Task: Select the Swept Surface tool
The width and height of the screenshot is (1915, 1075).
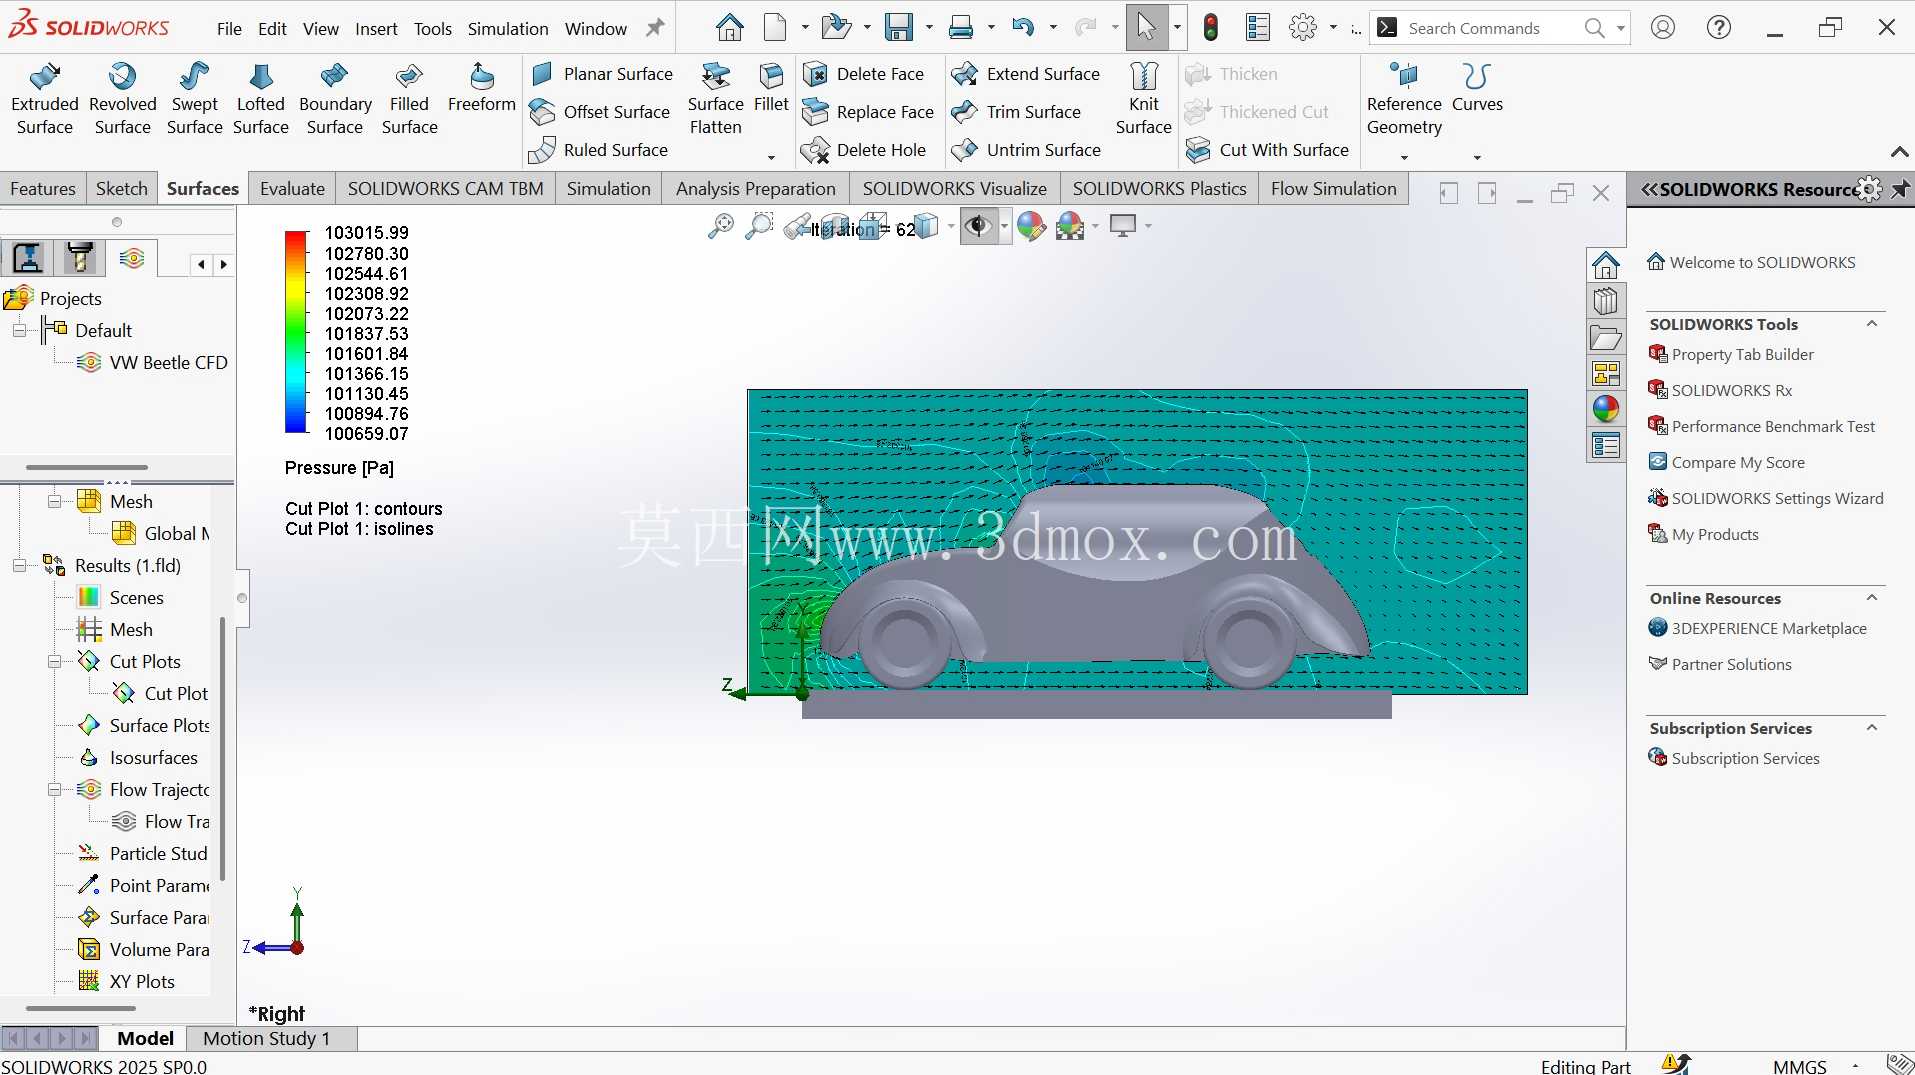Action: [x=194, y=99]
